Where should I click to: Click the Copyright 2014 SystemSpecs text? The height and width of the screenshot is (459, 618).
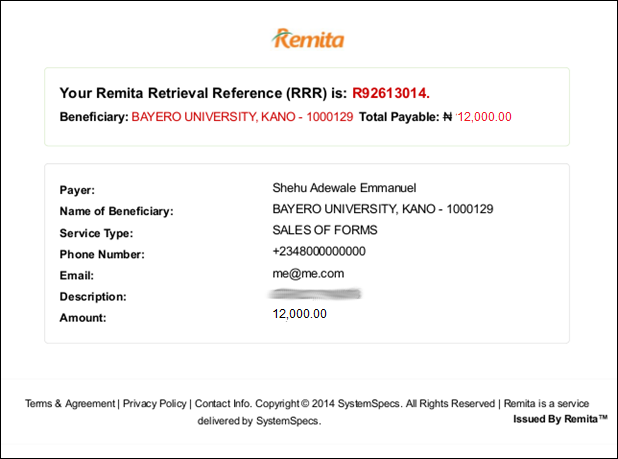(329, 403)
